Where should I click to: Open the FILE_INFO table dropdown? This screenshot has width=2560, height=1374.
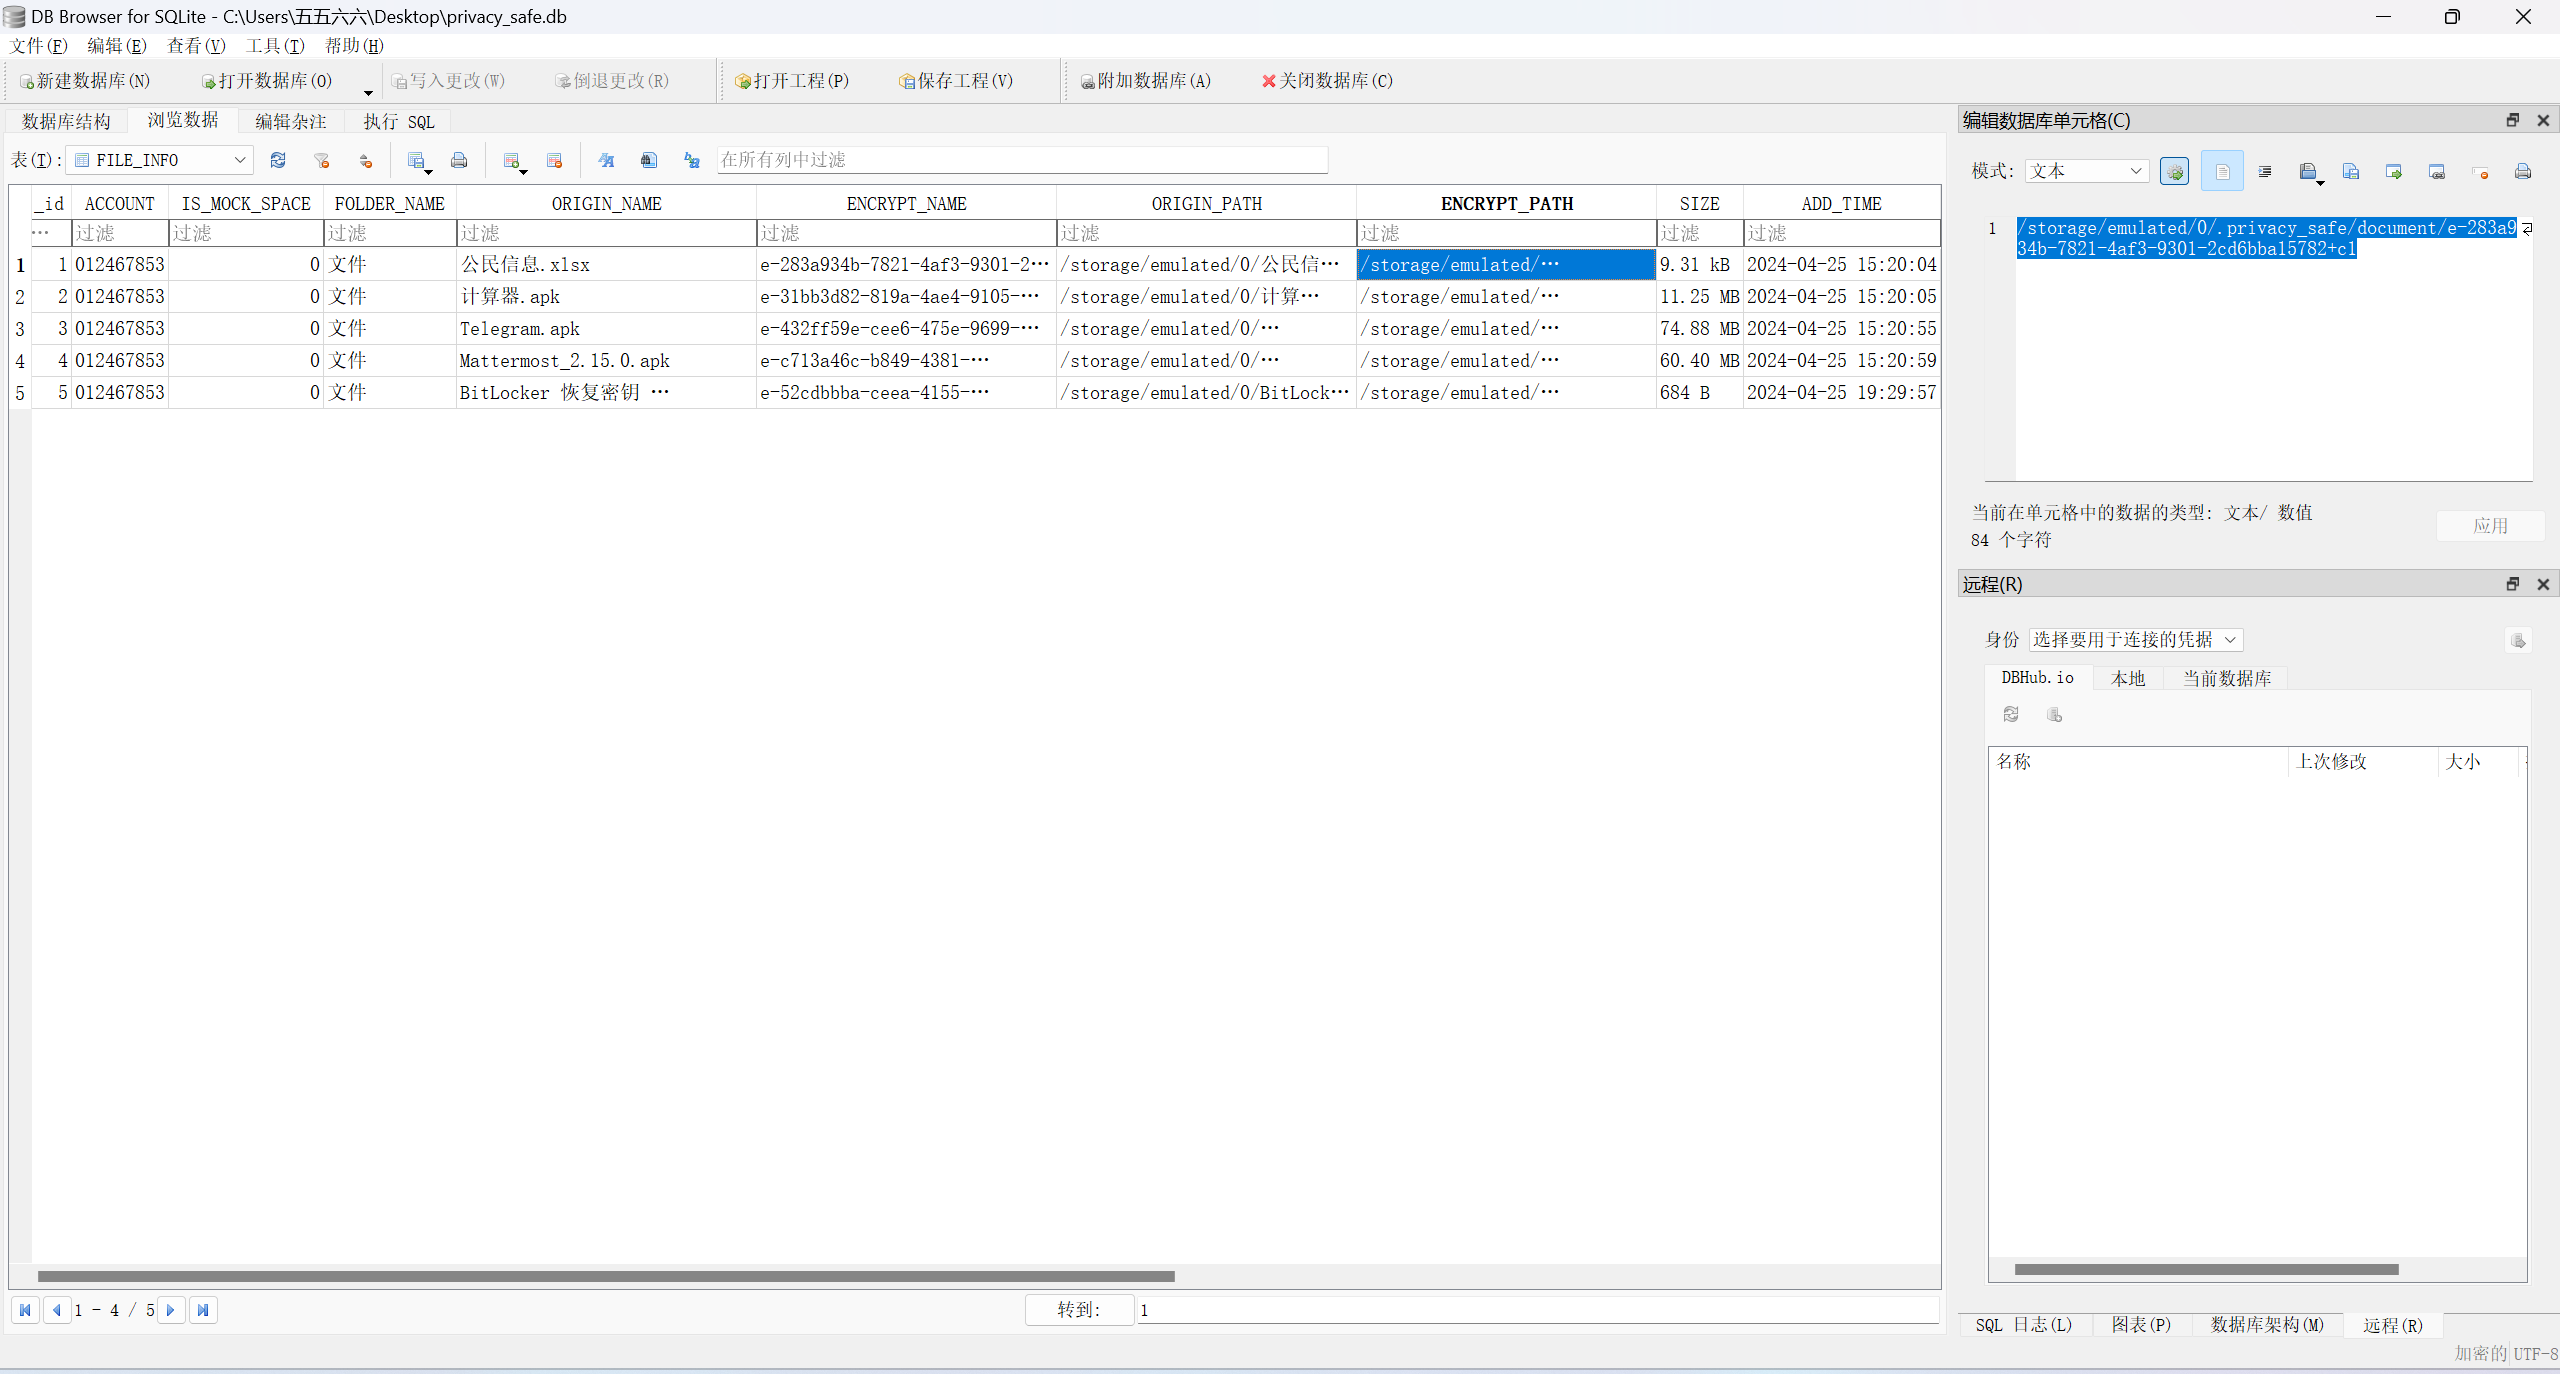coord(240,160)
